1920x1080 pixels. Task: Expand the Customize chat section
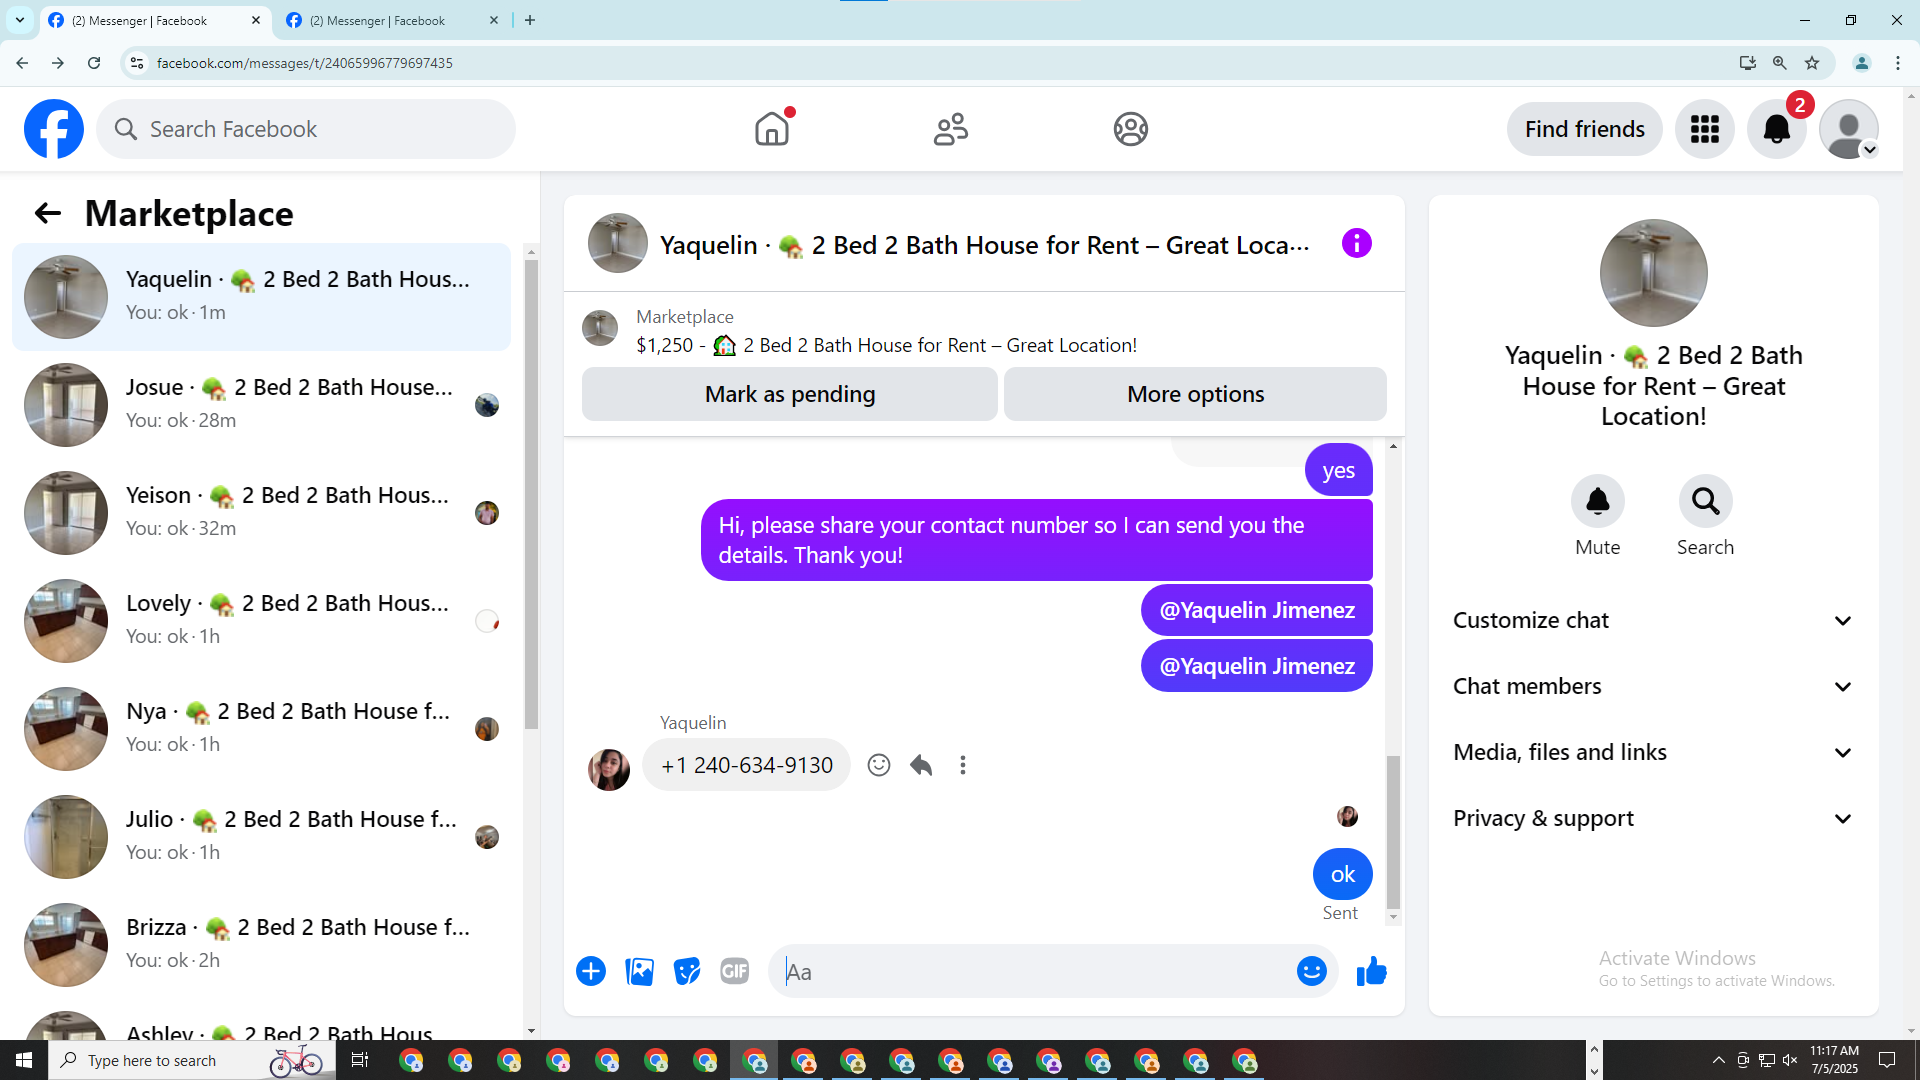click(x=1652, y=620)
